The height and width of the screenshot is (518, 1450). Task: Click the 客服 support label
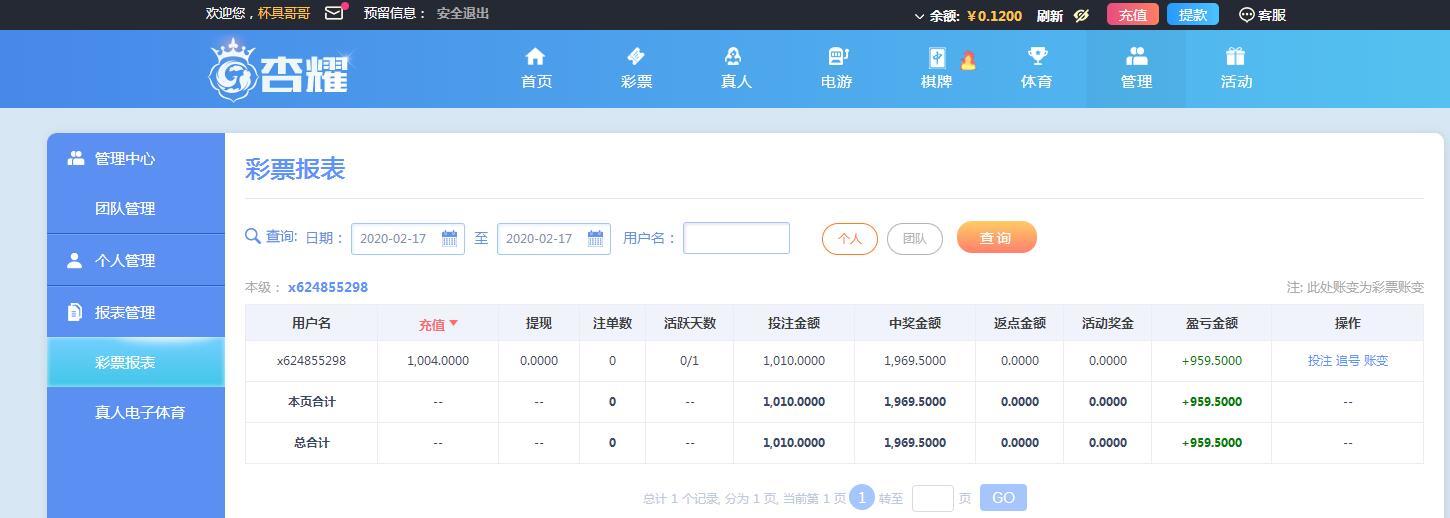[x=1272, y=15]
